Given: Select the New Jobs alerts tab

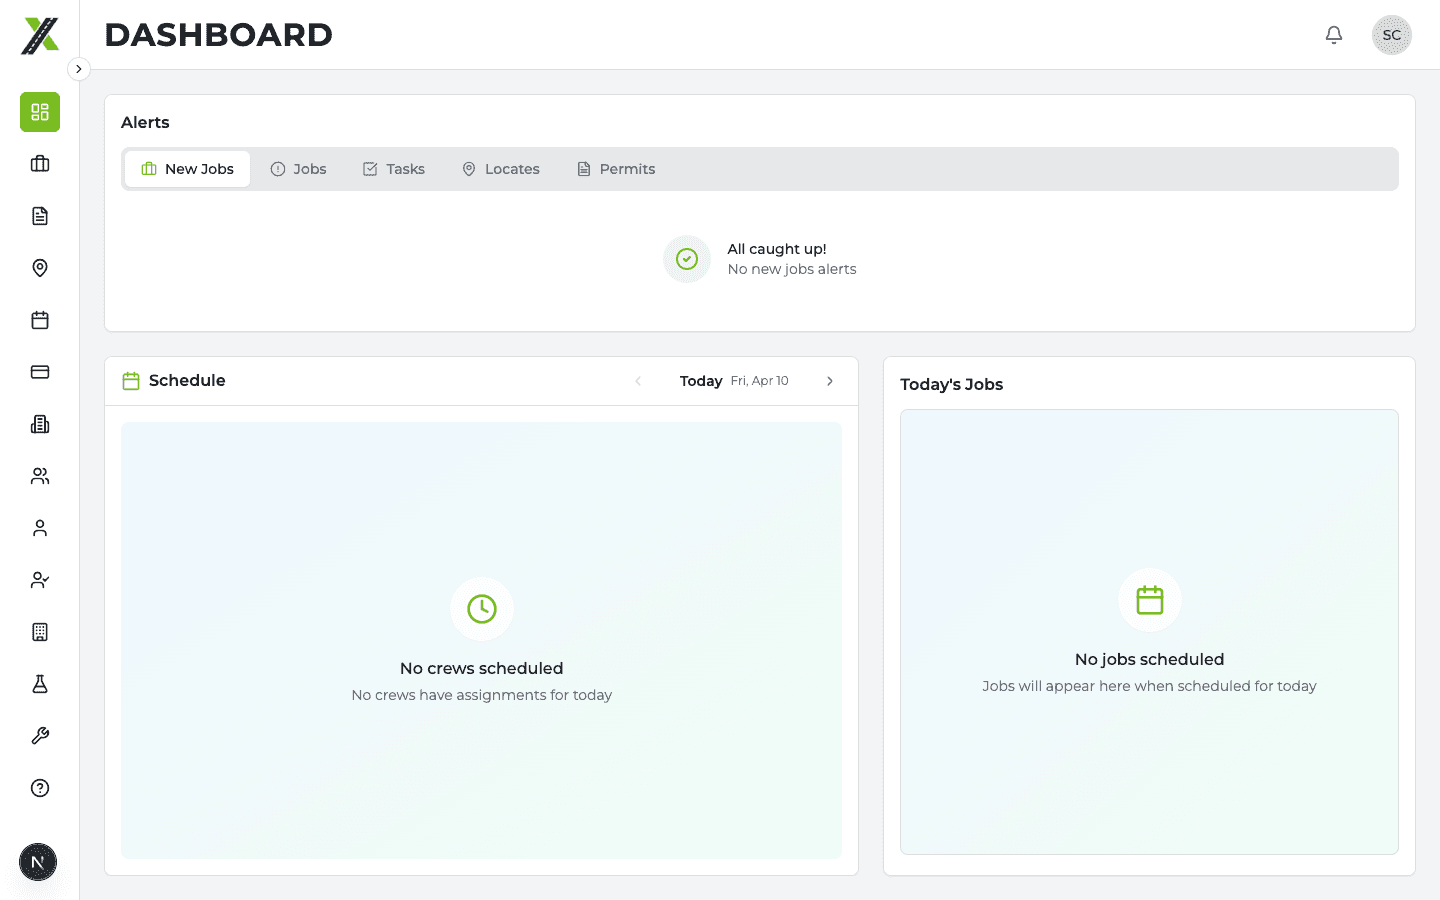Looking at the screenshot, I should coord(187,169).
